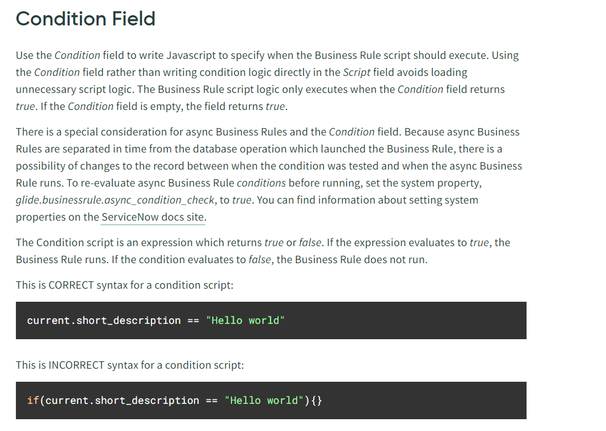Click the italic word Script in the first paragraph
This screenshot has width=606, height=431.
click(356, 72)
